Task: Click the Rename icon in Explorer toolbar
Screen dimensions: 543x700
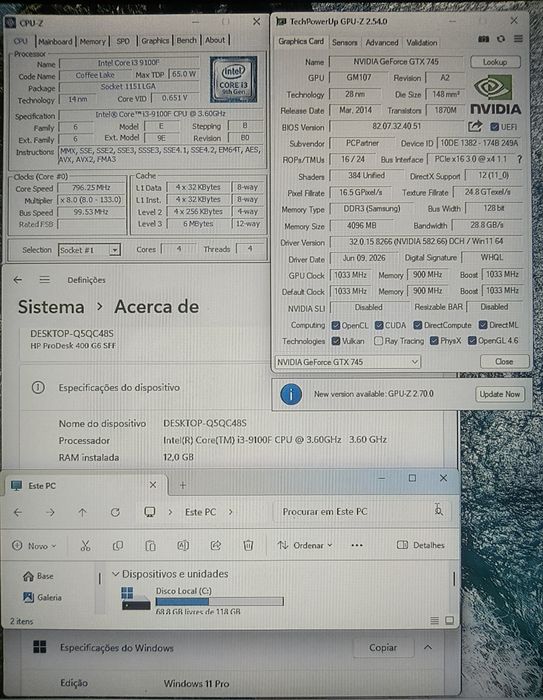Action: click(183, 545)
